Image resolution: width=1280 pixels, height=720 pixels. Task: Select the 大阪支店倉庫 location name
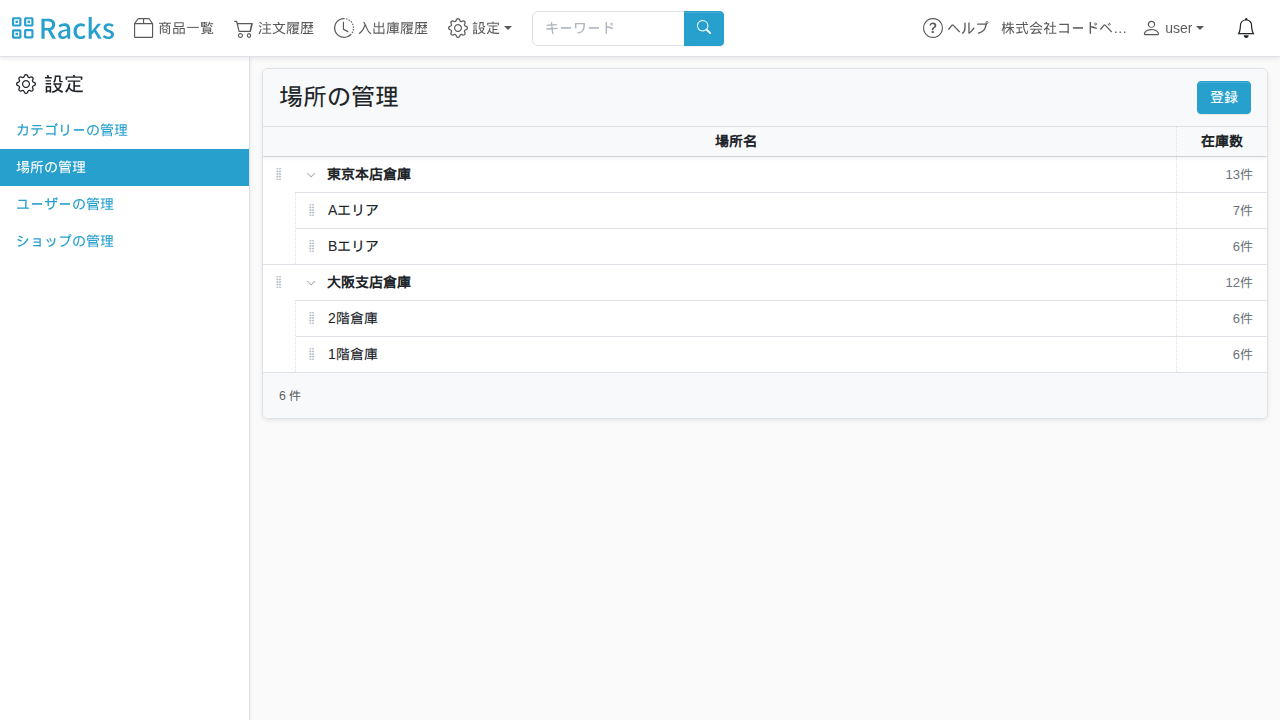[x=369, y=283]
